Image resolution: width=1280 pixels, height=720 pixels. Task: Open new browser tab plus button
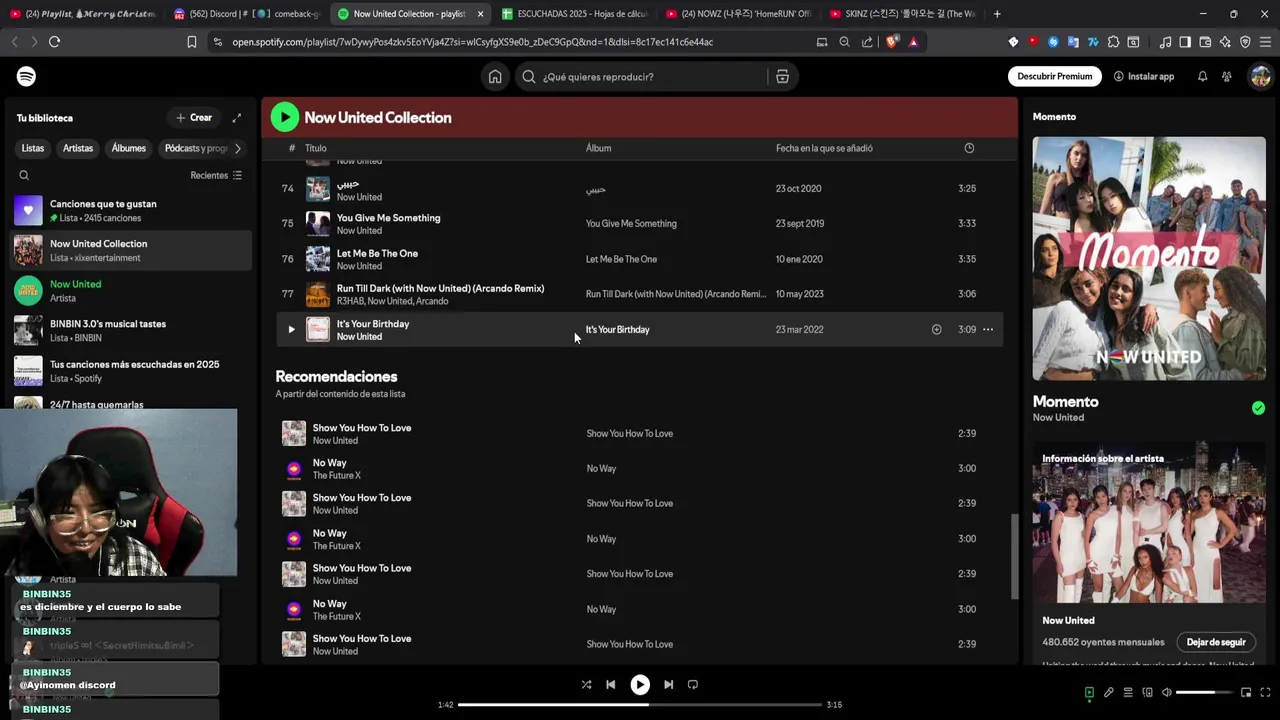click(997, 14)
